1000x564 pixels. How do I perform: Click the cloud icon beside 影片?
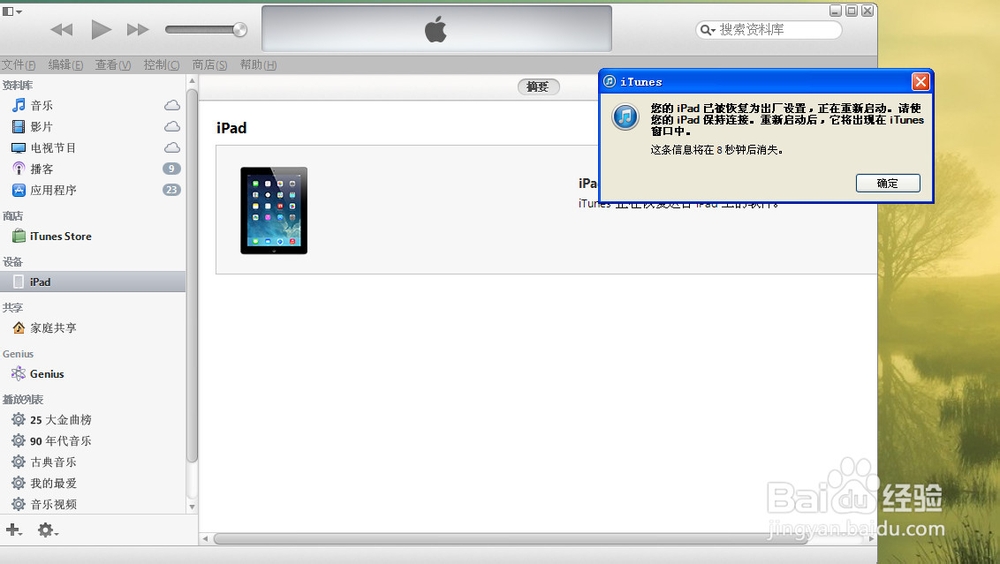point(172,126)
